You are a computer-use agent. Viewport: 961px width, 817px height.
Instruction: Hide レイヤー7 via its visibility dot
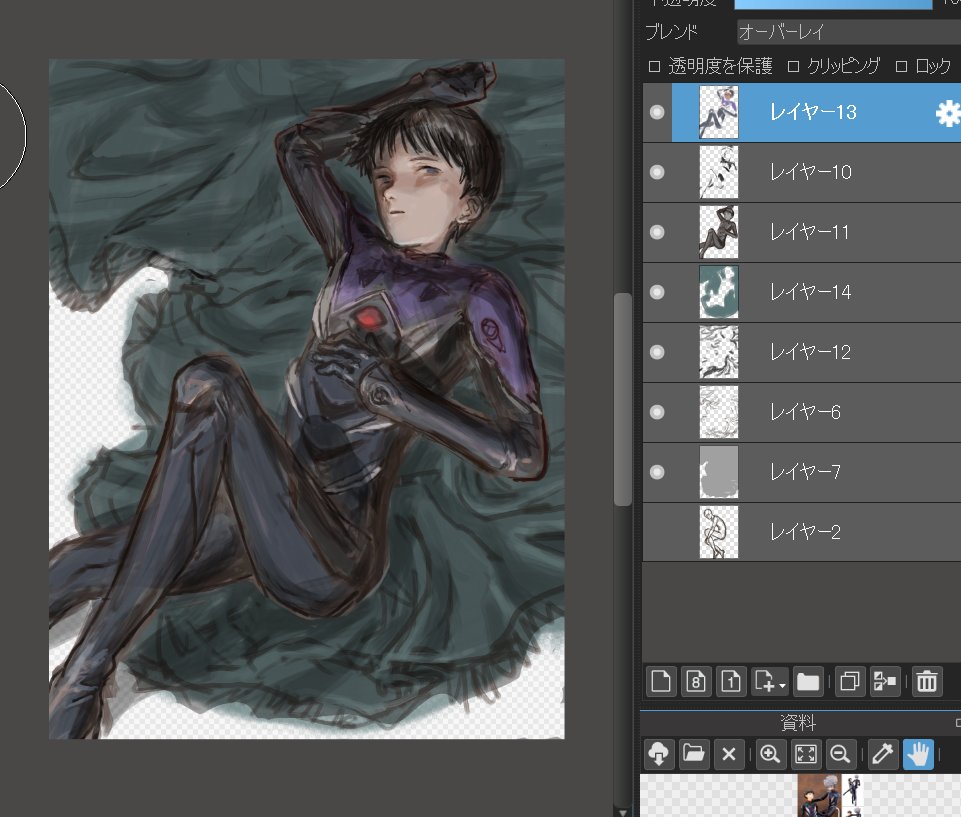point(657,472)
